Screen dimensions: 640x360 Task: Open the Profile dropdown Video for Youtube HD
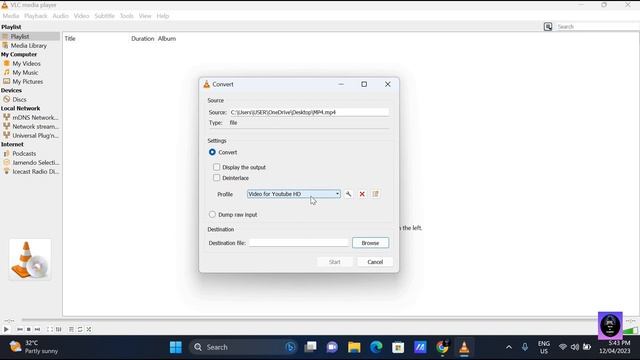coord(293,194)
